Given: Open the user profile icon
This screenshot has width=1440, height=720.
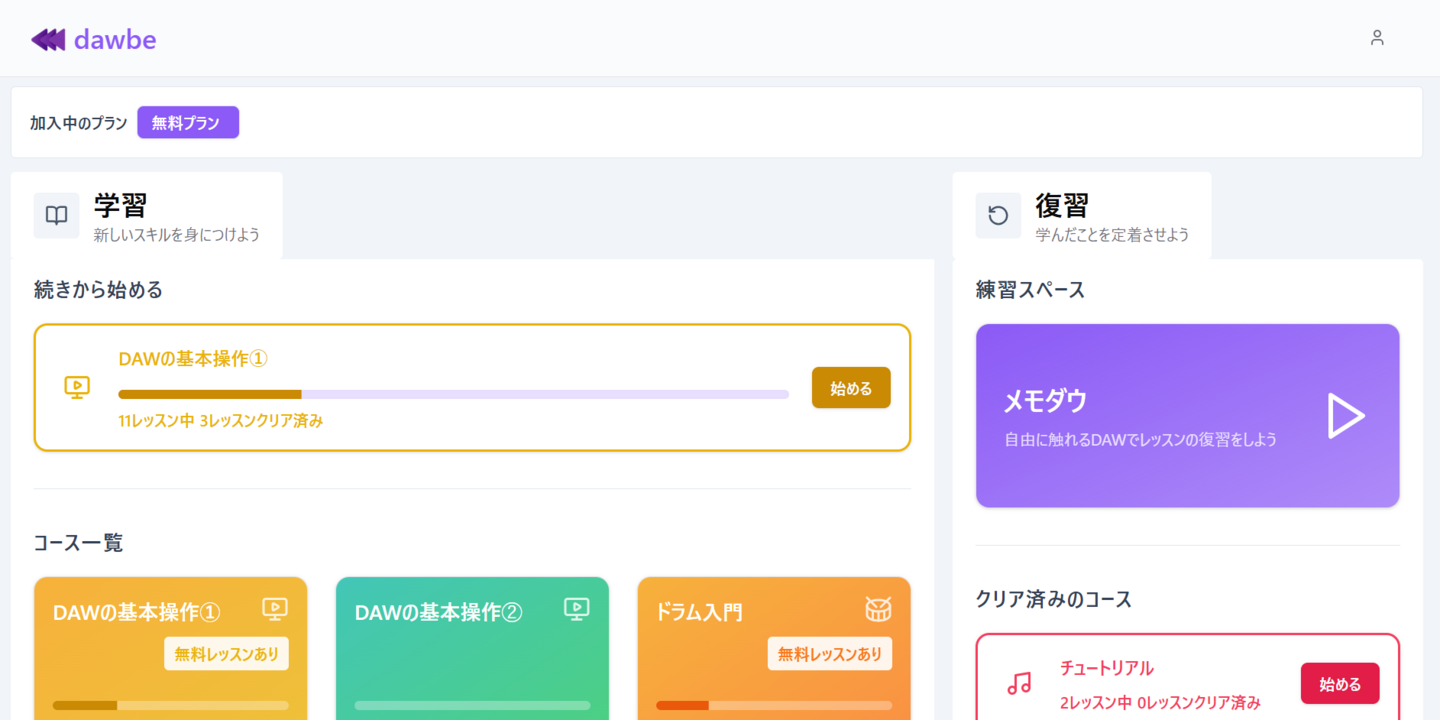Looking at the screenshot, I should tap(1377, 38).
